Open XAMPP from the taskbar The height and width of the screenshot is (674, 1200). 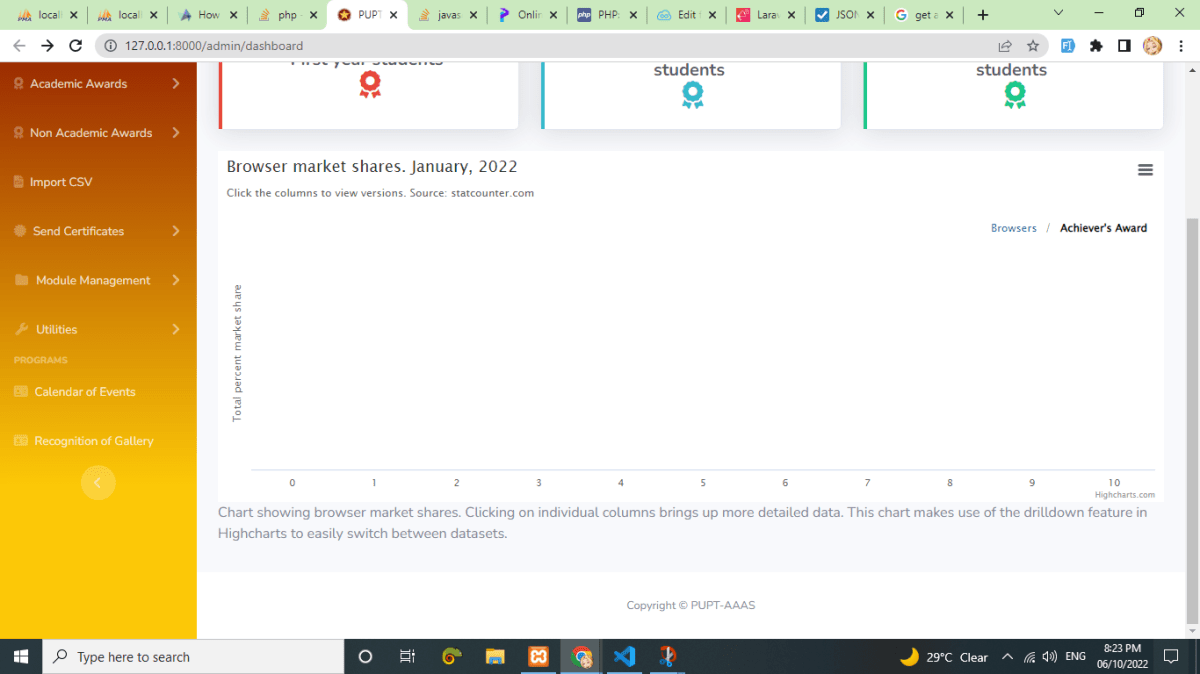(538, 657)
